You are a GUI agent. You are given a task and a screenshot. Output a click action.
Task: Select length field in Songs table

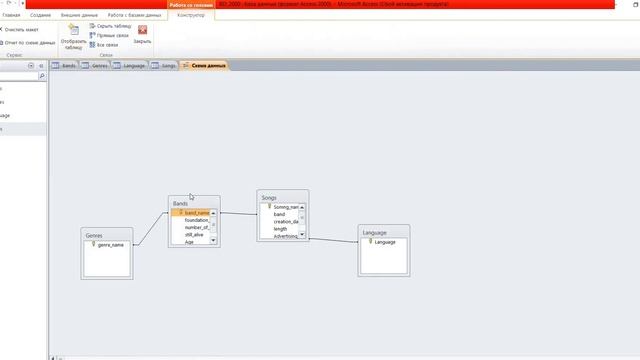pyautogui.click(x=279, y=229)
